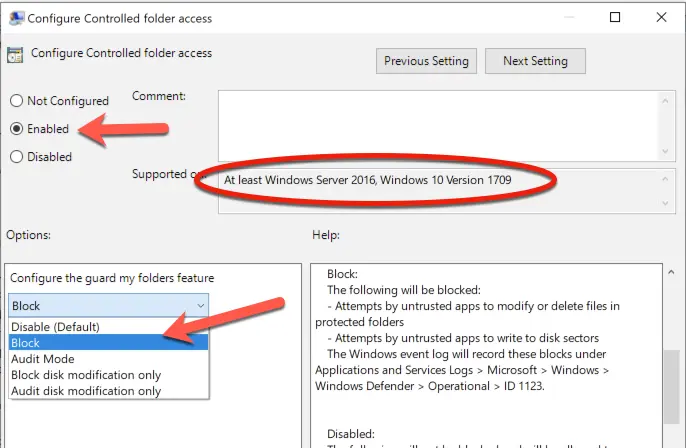This screenshot has width=686, height=448.
Task: Select the Not Configured radio button
Action: click(x=16, y=101)
